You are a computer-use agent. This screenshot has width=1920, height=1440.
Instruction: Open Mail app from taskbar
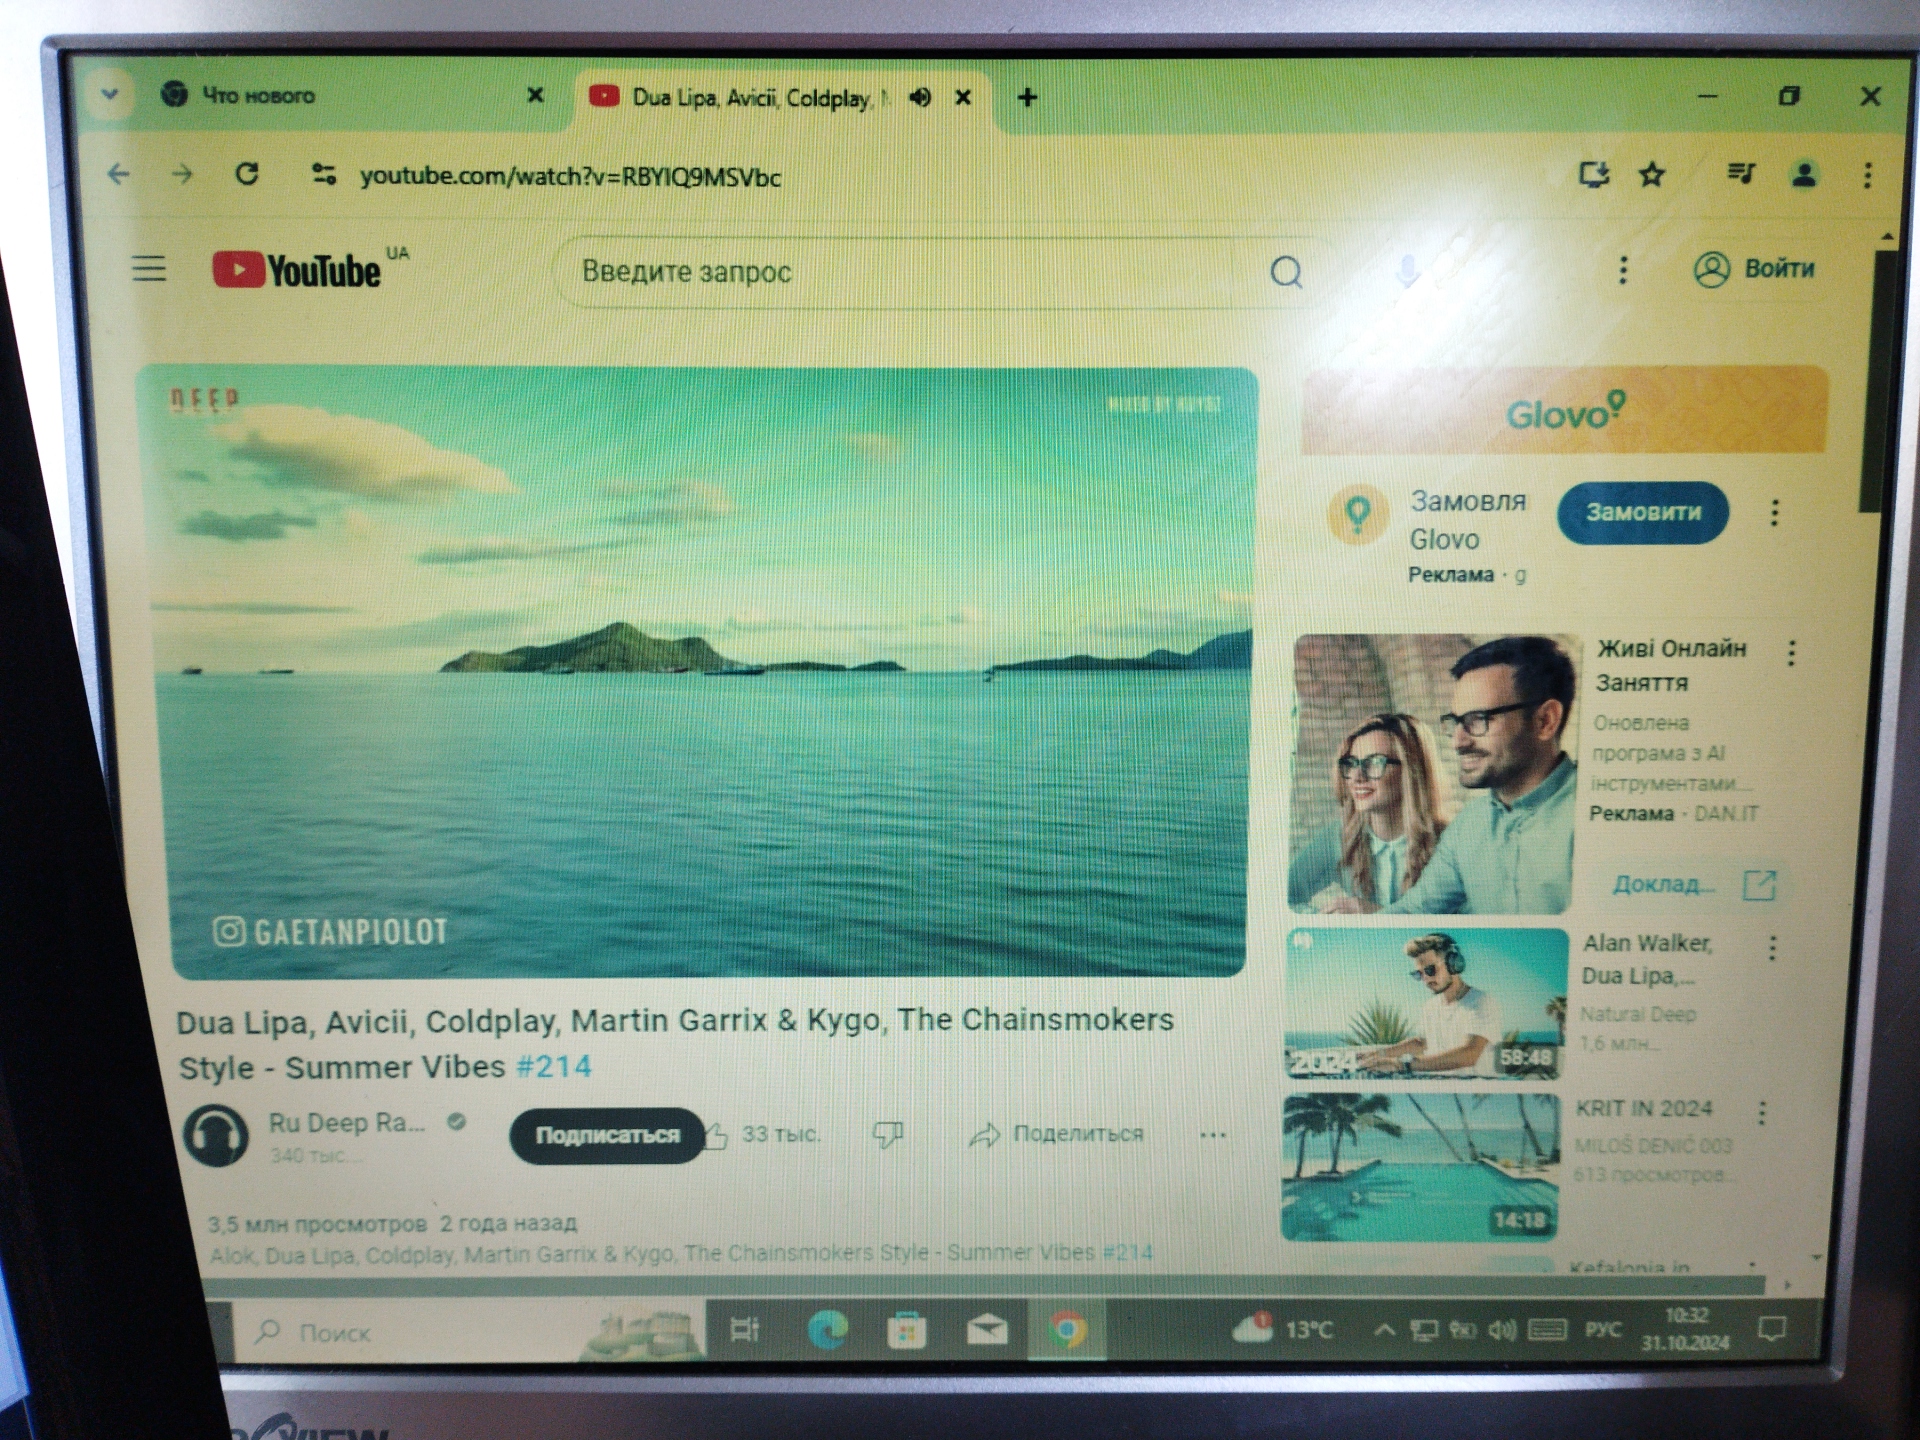coord(987,1330)
